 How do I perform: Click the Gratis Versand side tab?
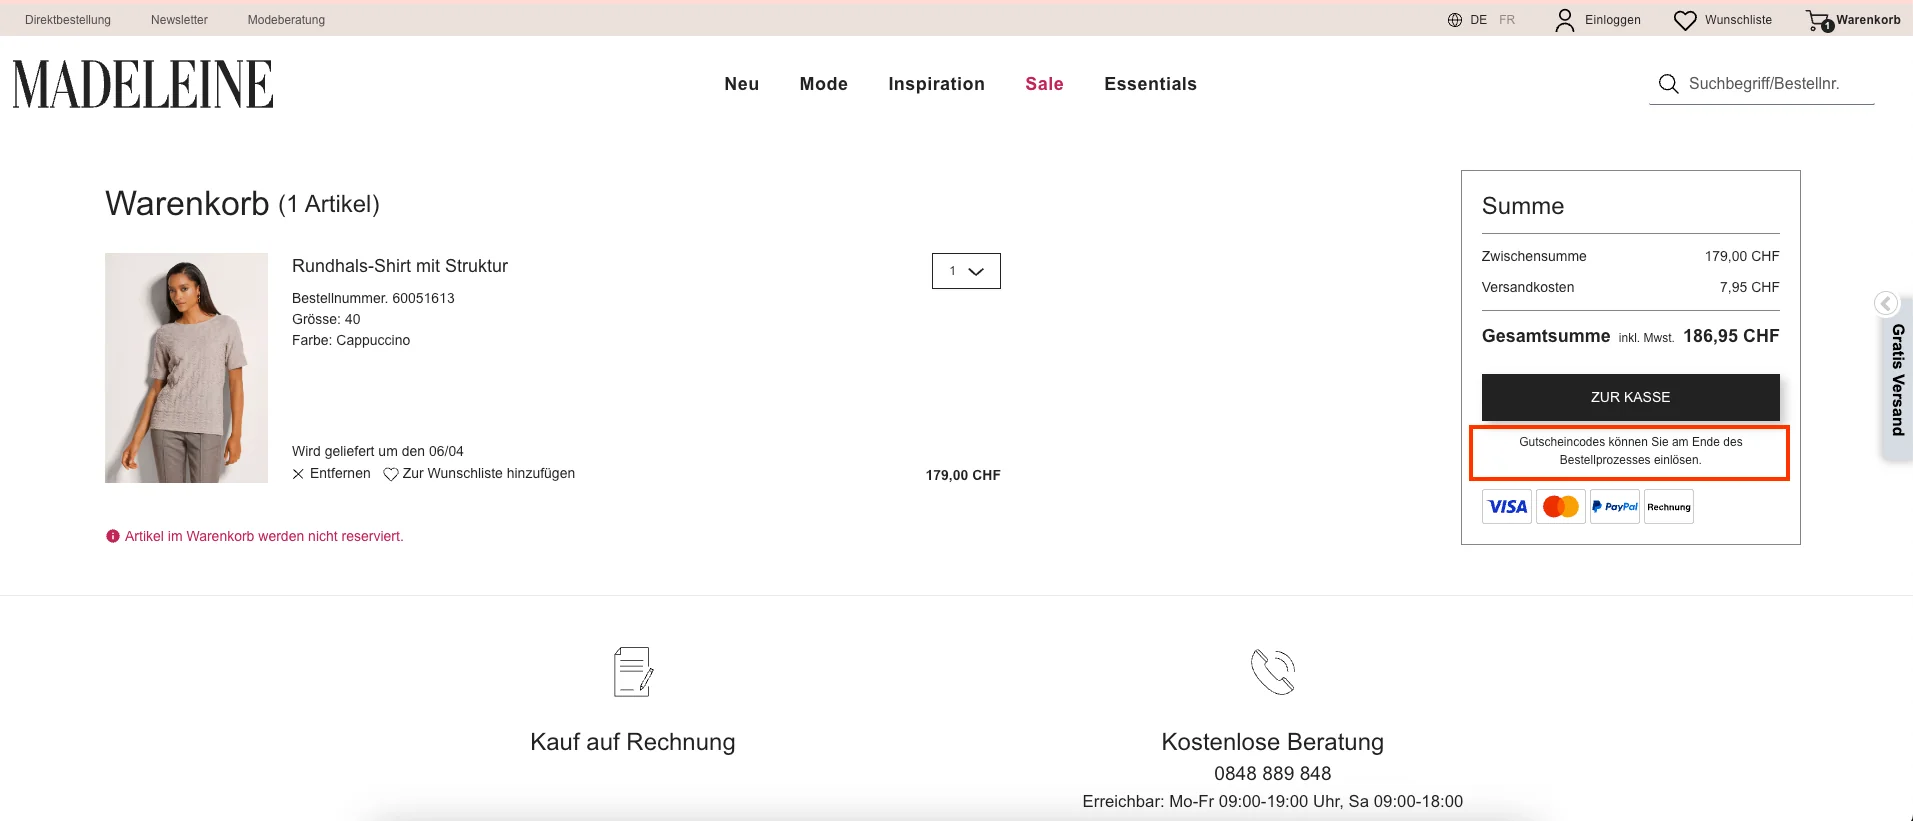click(x=1897, y=380)
